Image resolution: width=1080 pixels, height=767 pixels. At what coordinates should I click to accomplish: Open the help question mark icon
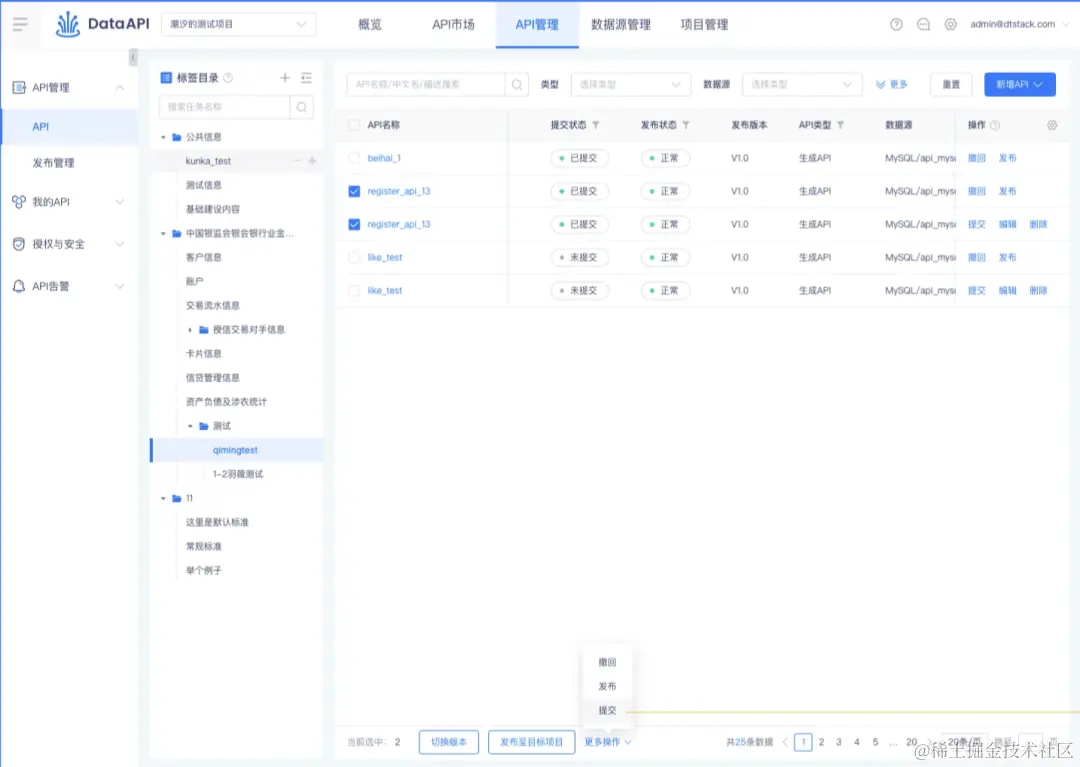896,24
